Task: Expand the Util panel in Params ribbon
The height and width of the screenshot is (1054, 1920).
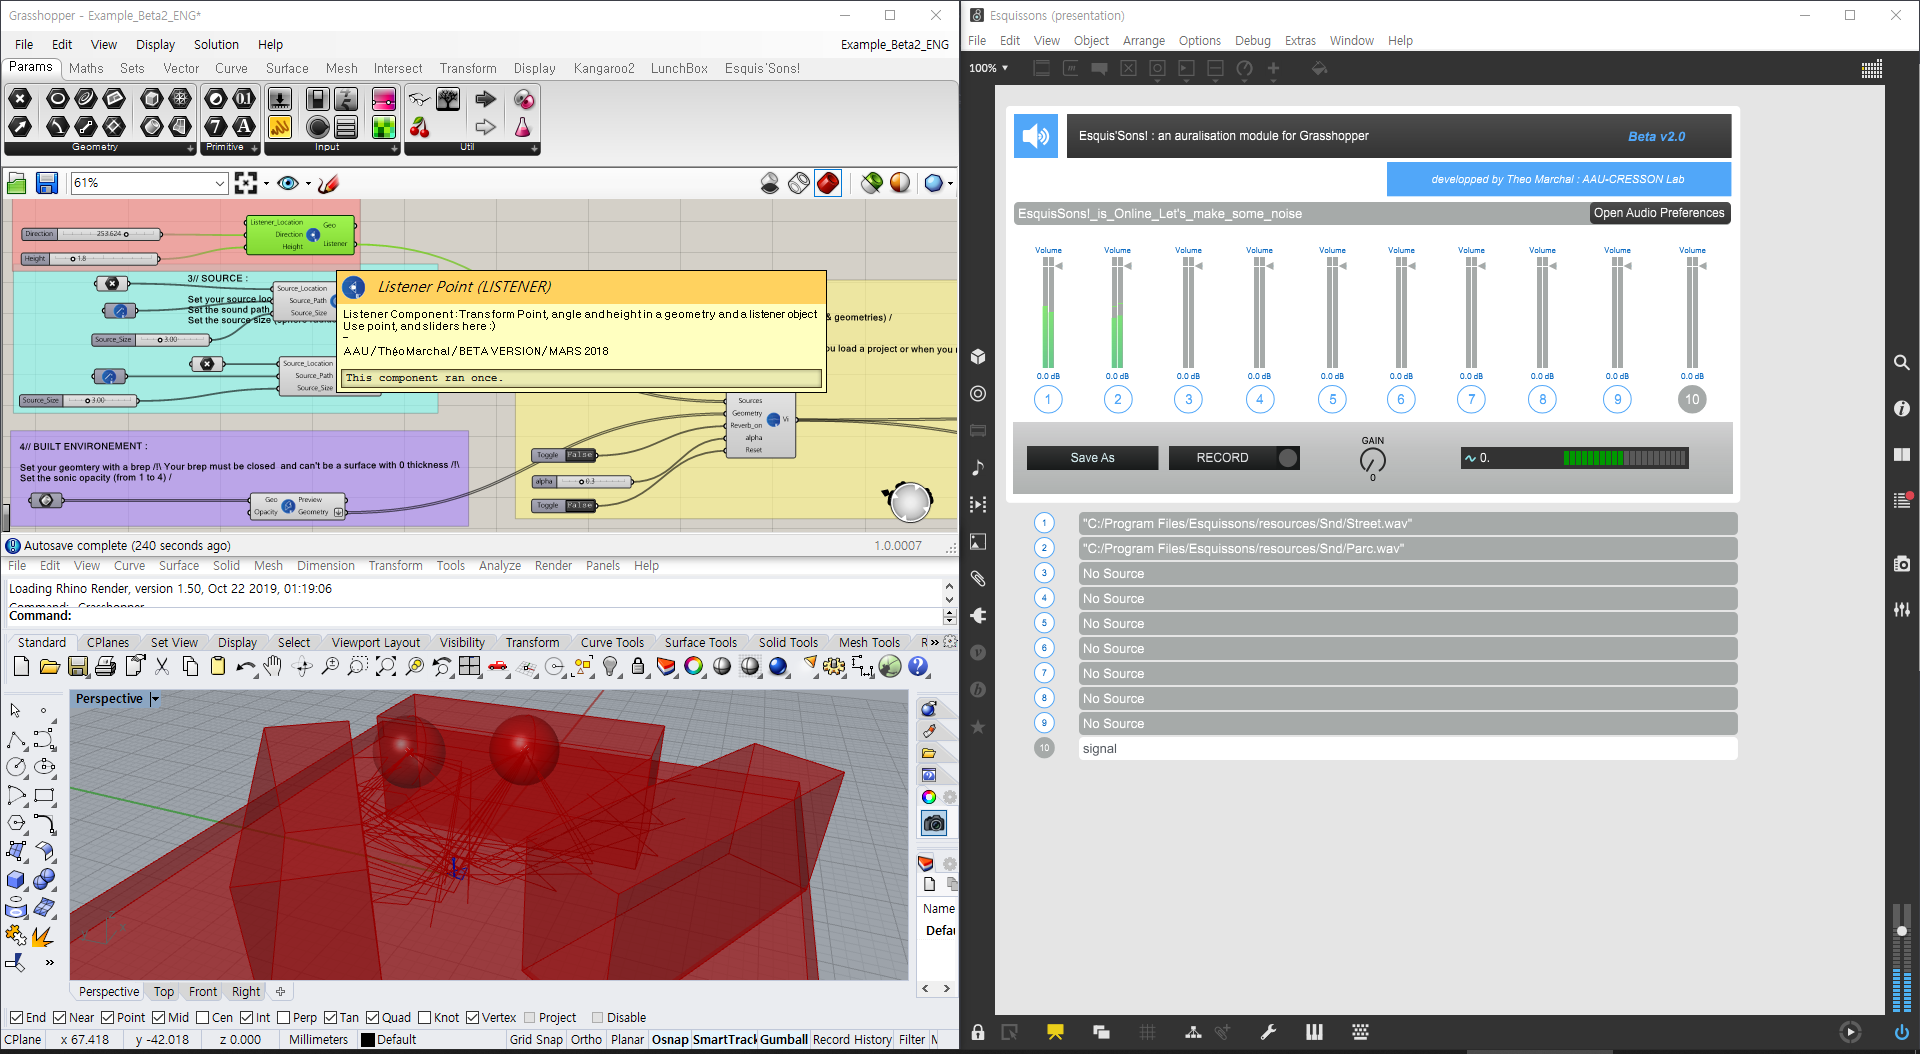Action: coord(535,148)
